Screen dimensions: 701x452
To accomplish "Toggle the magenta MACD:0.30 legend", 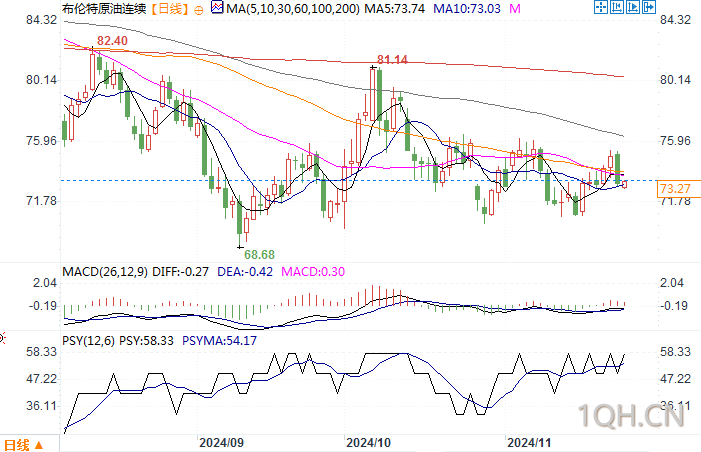I will point(313,272).
